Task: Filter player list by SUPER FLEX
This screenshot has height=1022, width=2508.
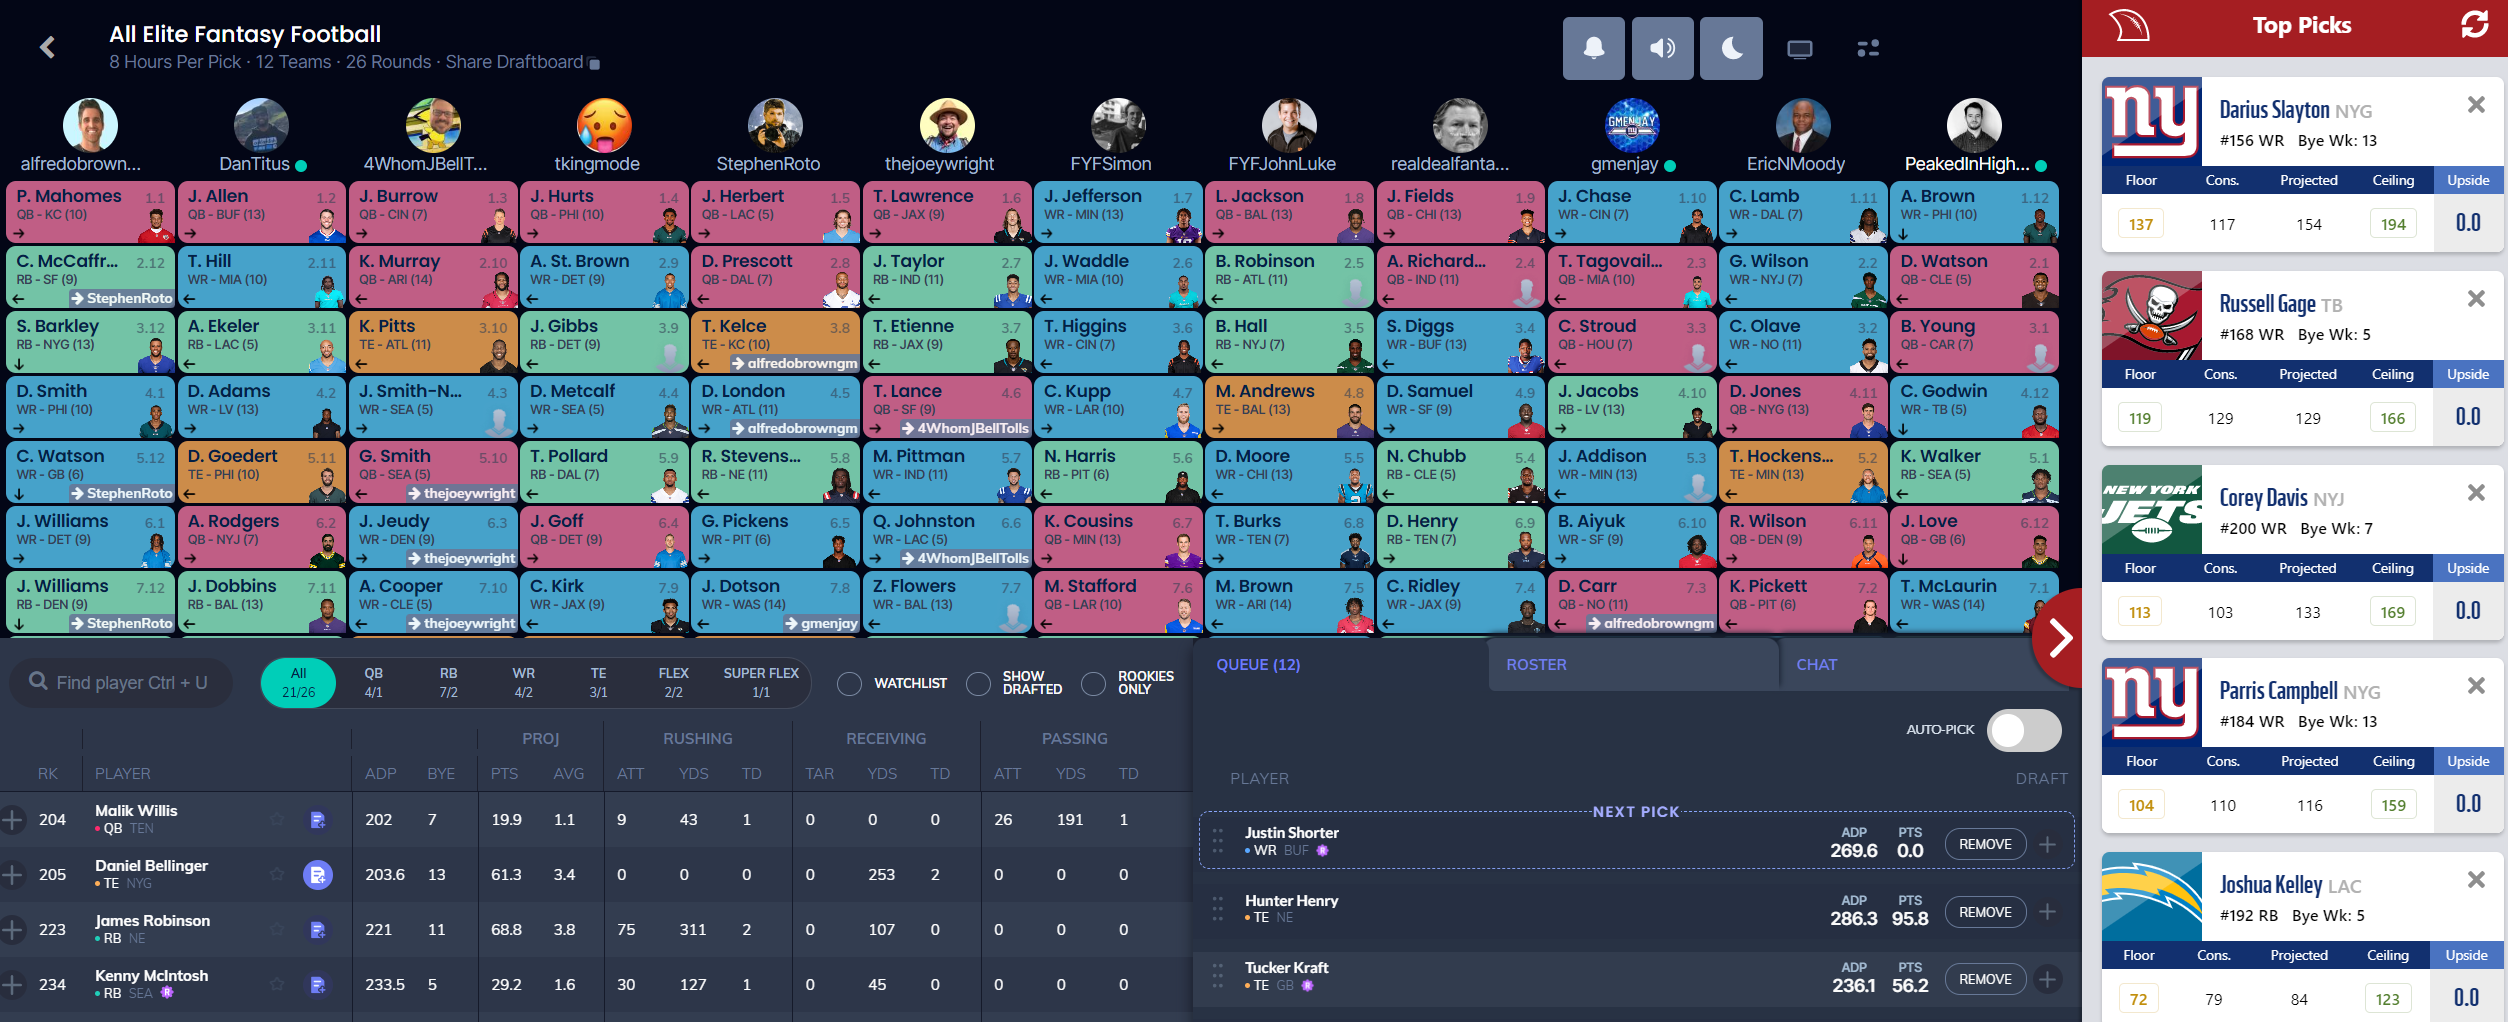Action: (x=761, y=683)
